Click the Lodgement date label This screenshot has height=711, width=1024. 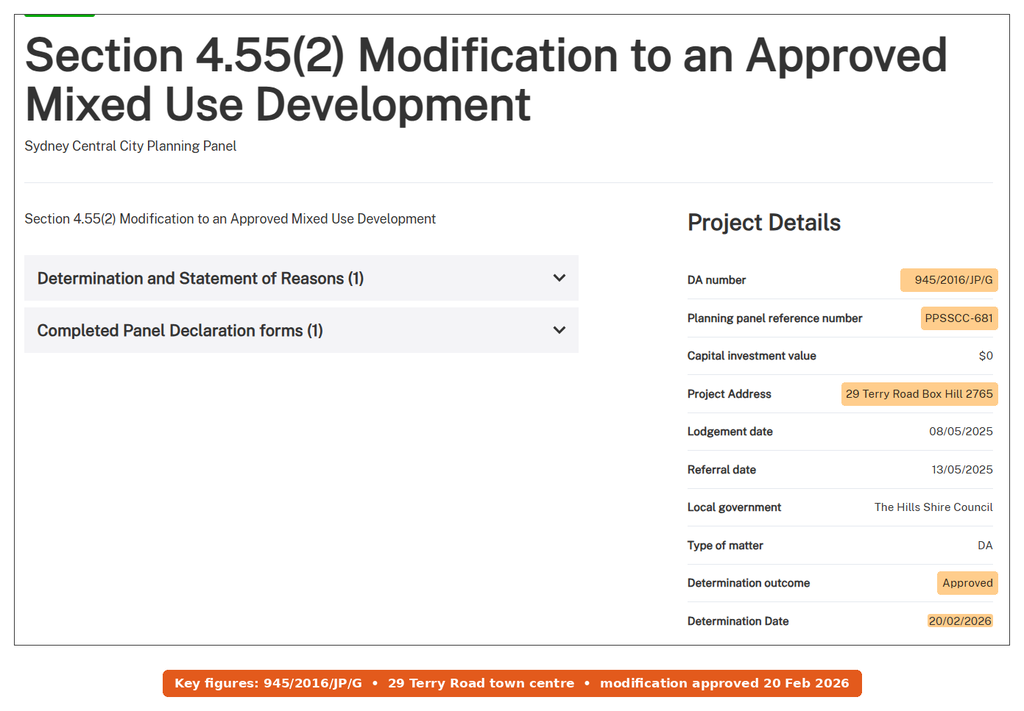tap(729, 432)
